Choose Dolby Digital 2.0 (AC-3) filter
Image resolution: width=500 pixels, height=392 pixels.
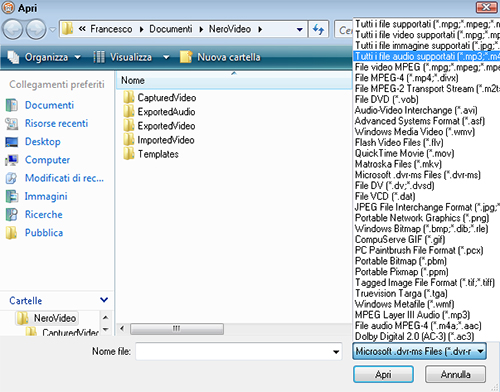click(x=427, y=336)
